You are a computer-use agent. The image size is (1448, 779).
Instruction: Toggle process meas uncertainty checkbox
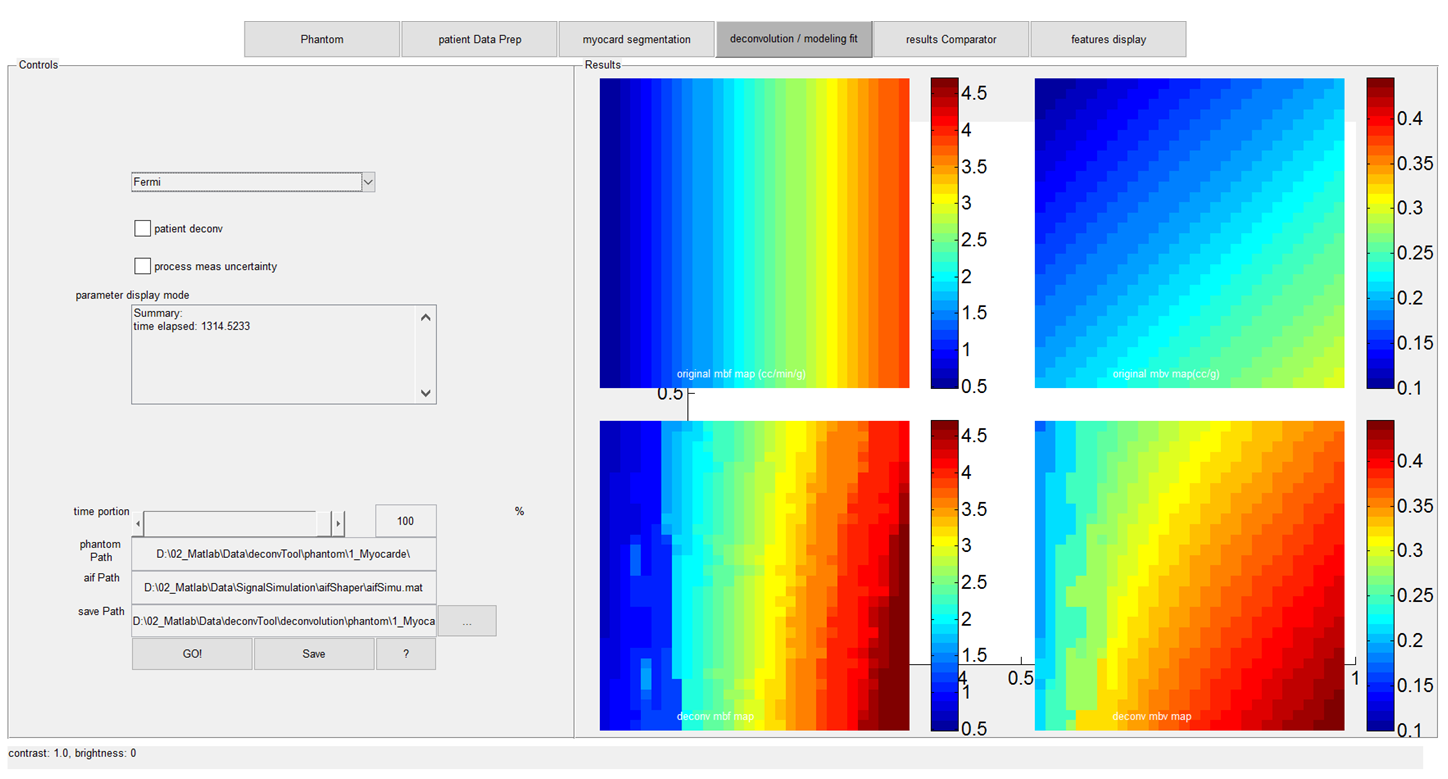(x=142, y=267)
